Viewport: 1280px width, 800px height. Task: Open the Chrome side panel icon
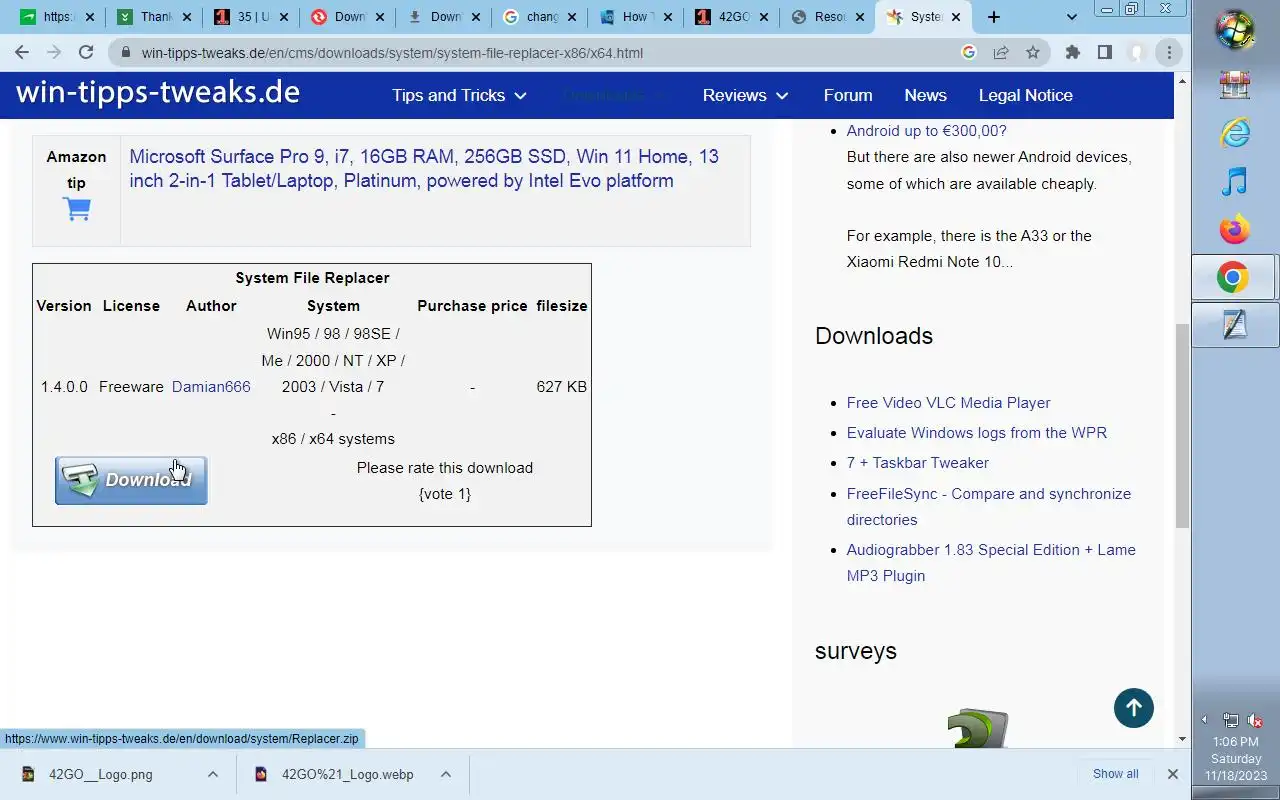coord(1105,53)
